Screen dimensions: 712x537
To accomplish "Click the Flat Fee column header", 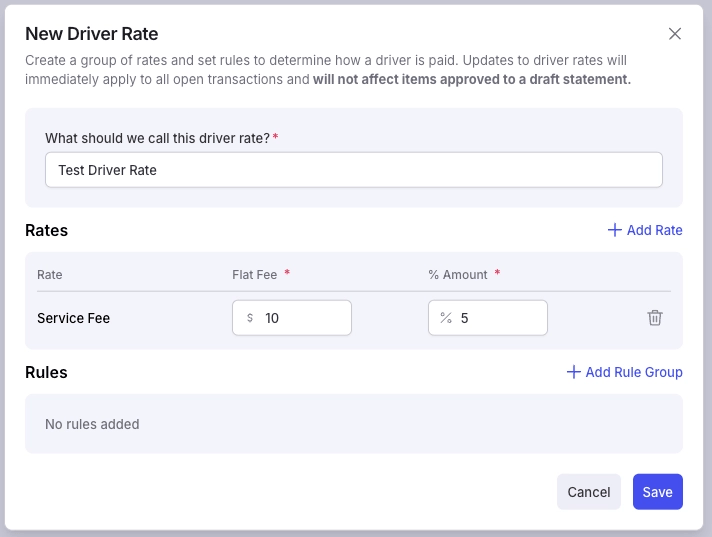I will click(x=254, y=275).
